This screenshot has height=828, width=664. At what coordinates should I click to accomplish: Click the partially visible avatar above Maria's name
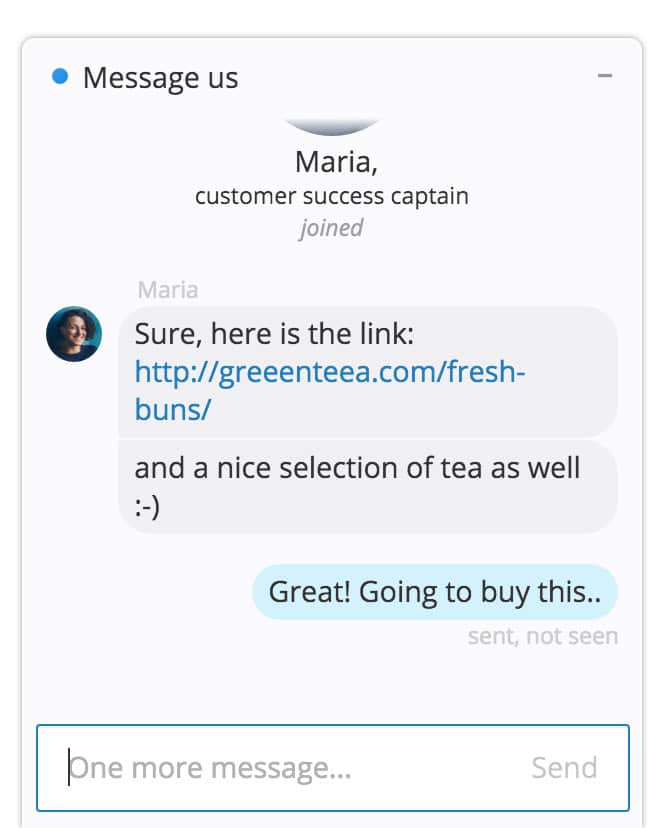(x=332, y=127)
